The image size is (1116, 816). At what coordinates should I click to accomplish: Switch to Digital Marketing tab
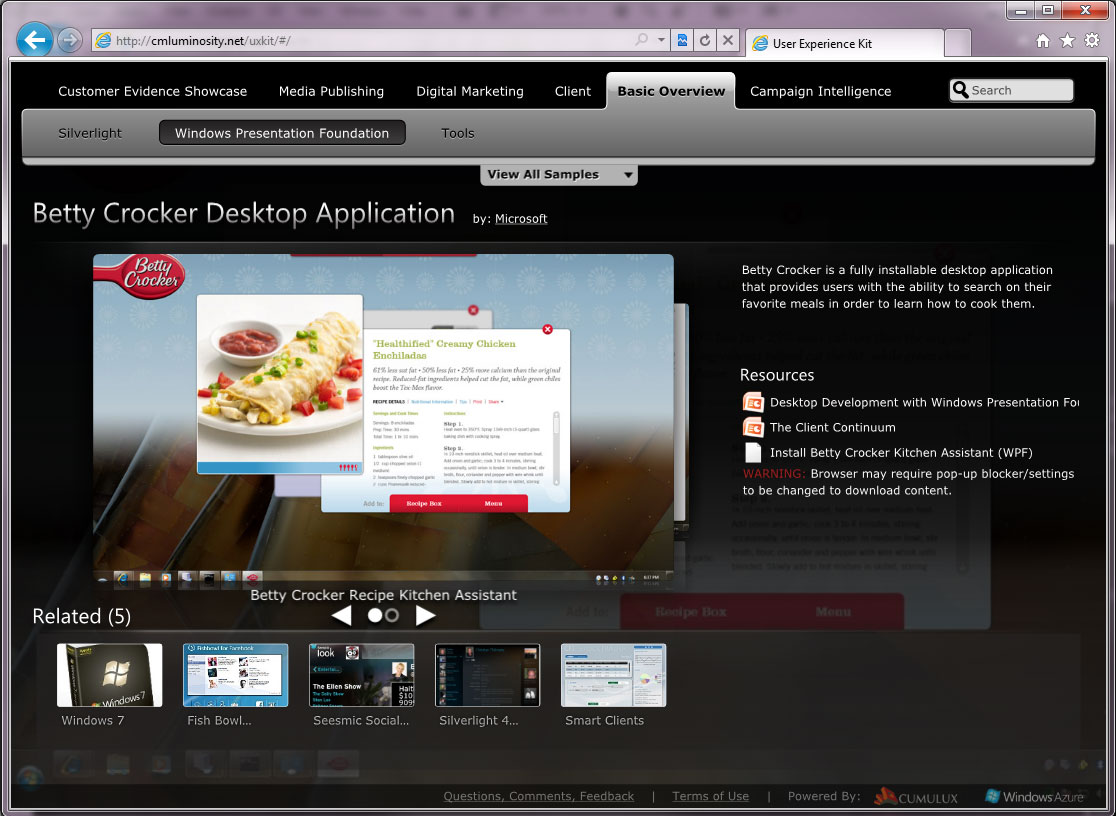pos(470,91)
